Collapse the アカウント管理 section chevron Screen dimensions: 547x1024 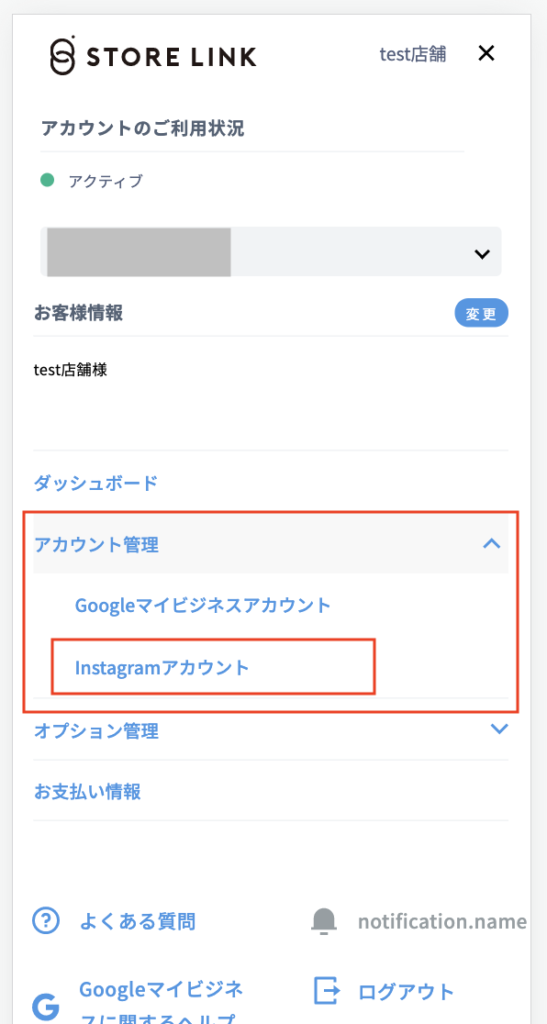pos(491,543)
